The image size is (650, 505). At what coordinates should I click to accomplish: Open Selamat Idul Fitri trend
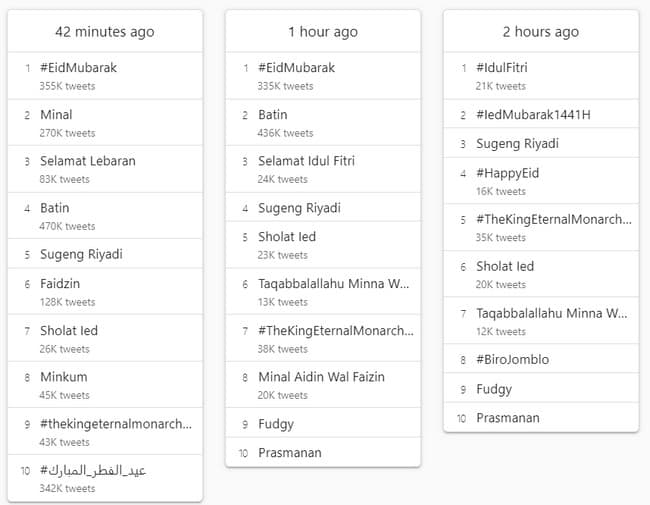tap(306, 161)
